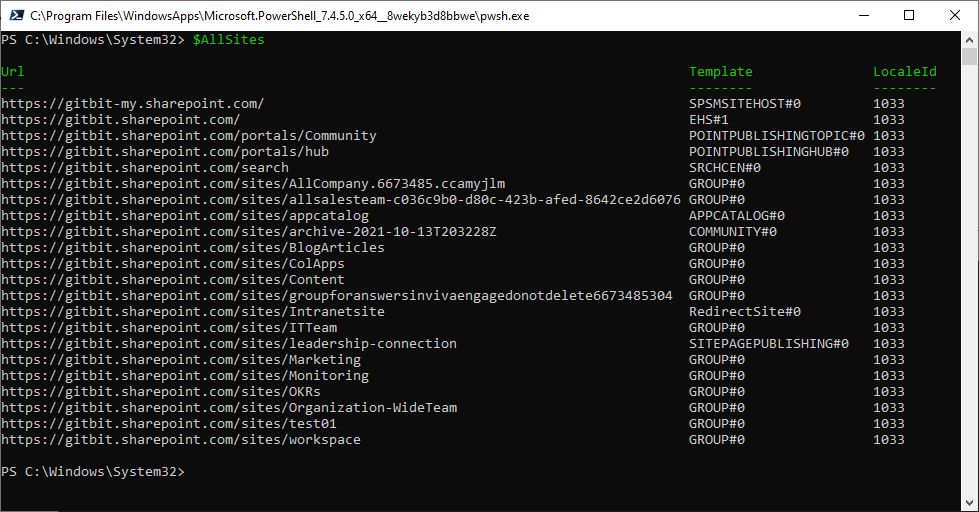Click the LocaleId column header
The image size is (979, 512).
pos(905,71)
